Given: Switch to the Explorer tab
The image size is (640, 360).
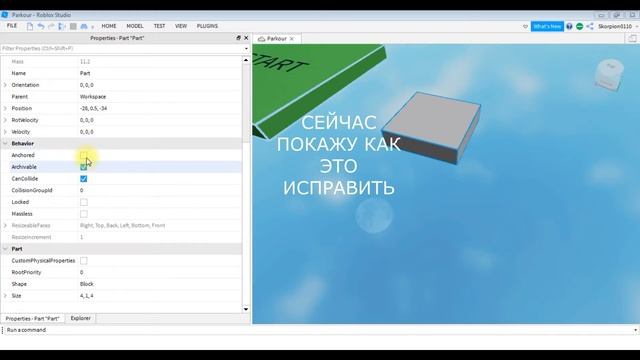Looking at the screenshot, I should coord(81,318).
